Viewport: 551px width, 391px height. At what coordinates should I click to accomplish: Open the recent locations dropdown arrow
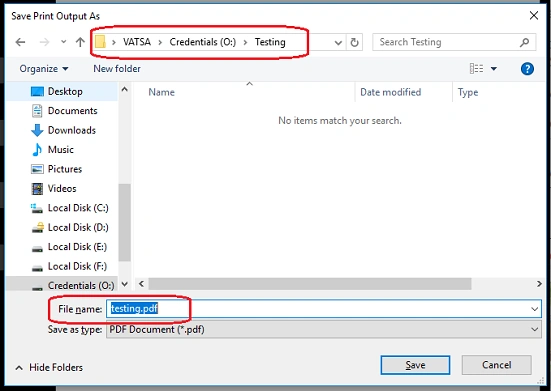pos(63,42)
